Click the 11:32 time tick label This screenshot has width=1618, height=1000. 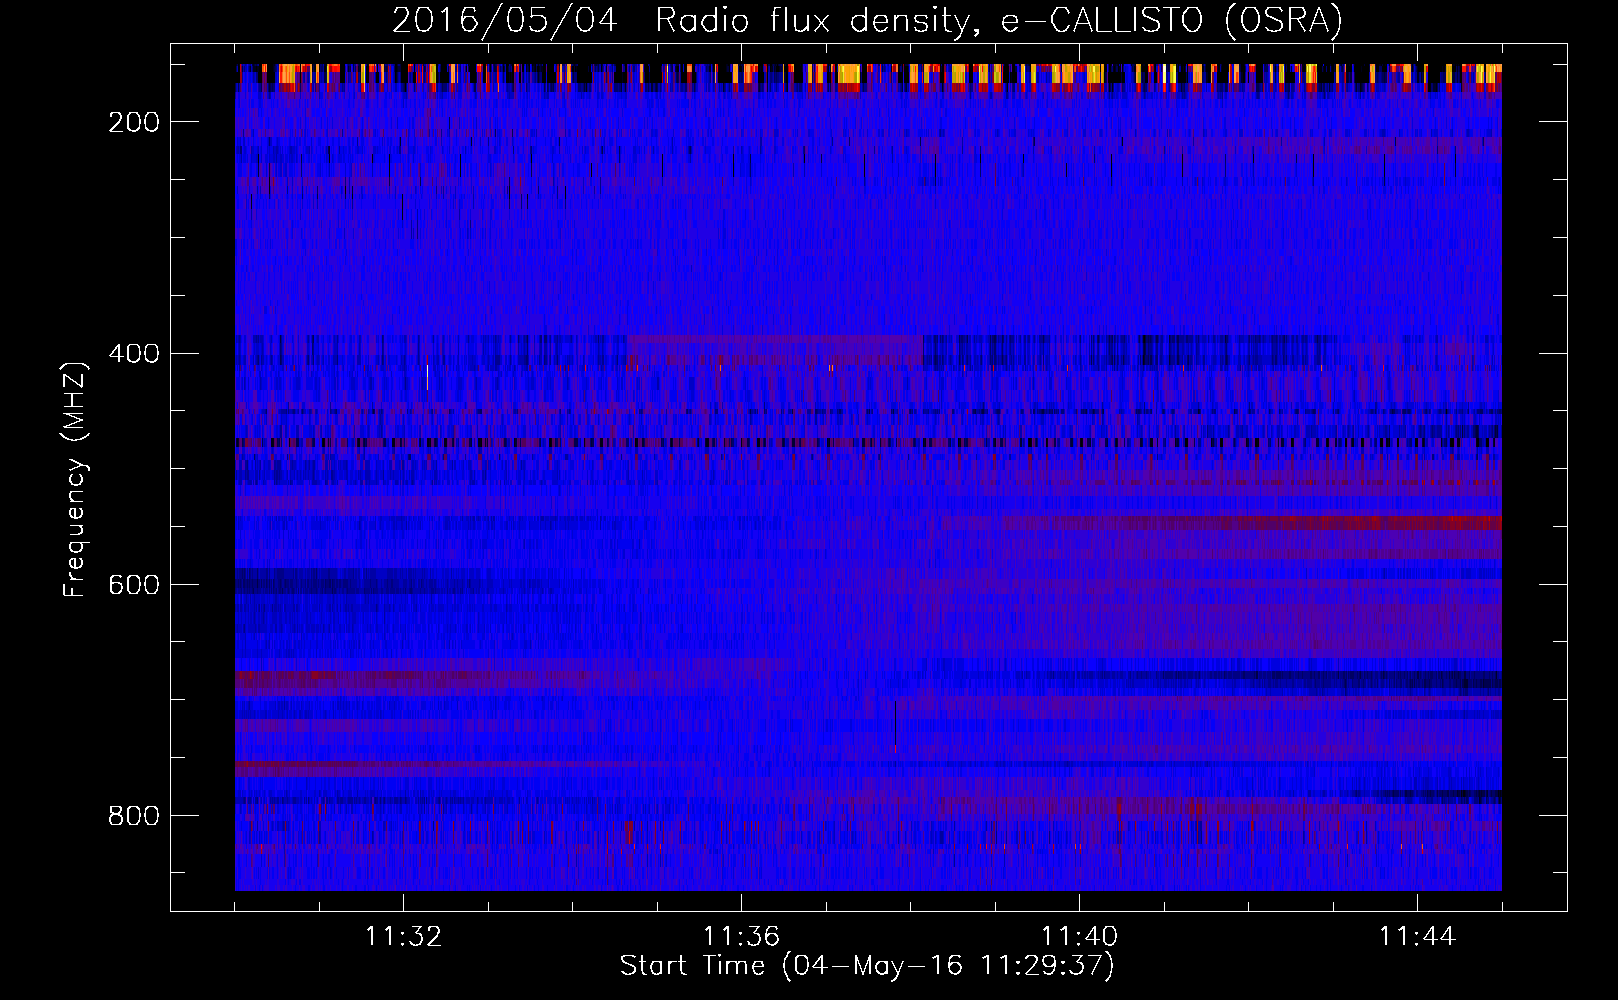(x=403, y=937)
